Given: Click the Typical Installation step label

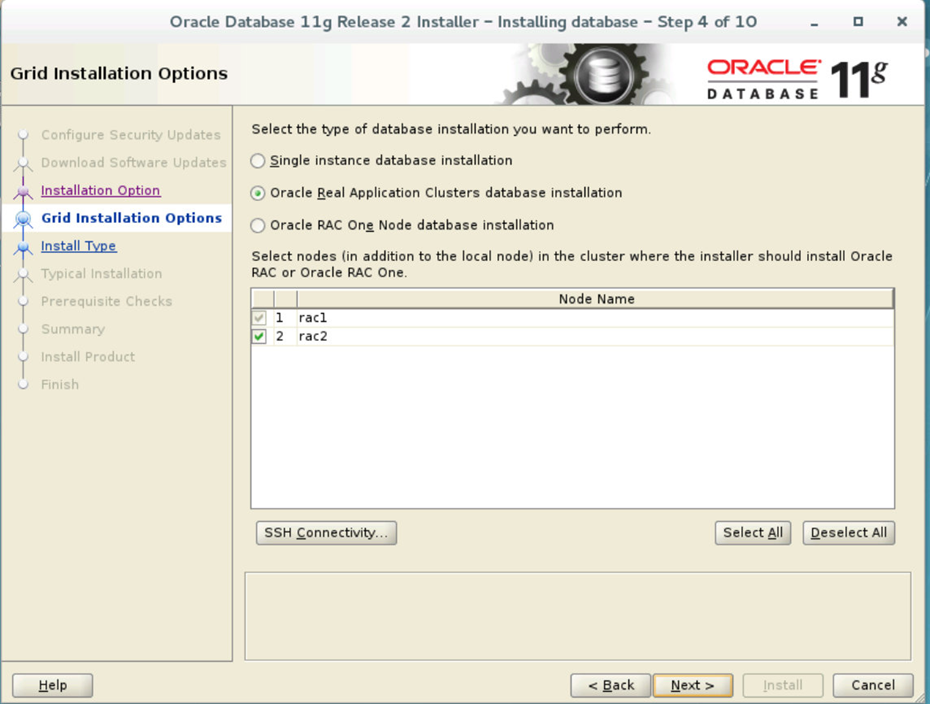Looking at the screenshot, I should coord(101,273).
